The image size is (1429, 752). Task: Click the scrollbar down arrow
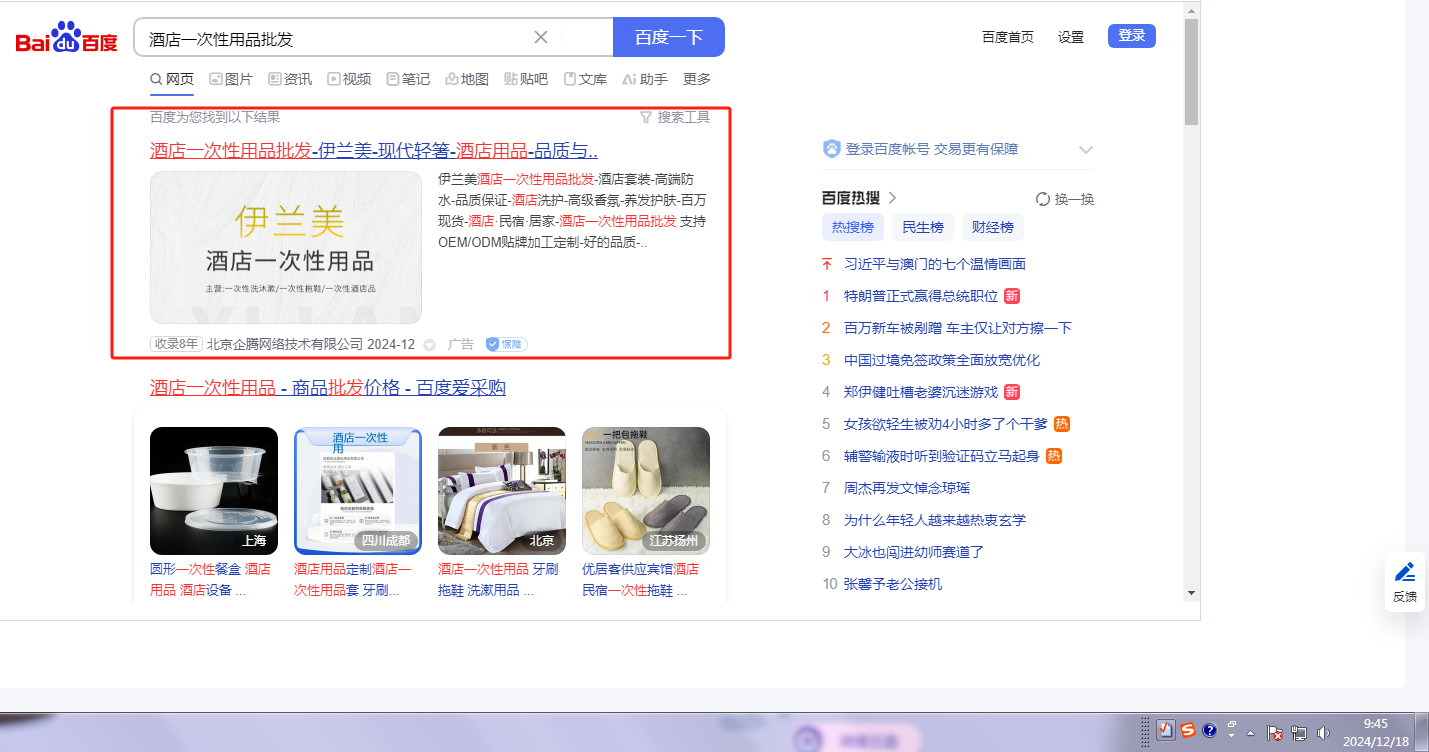coord(1191,592)
